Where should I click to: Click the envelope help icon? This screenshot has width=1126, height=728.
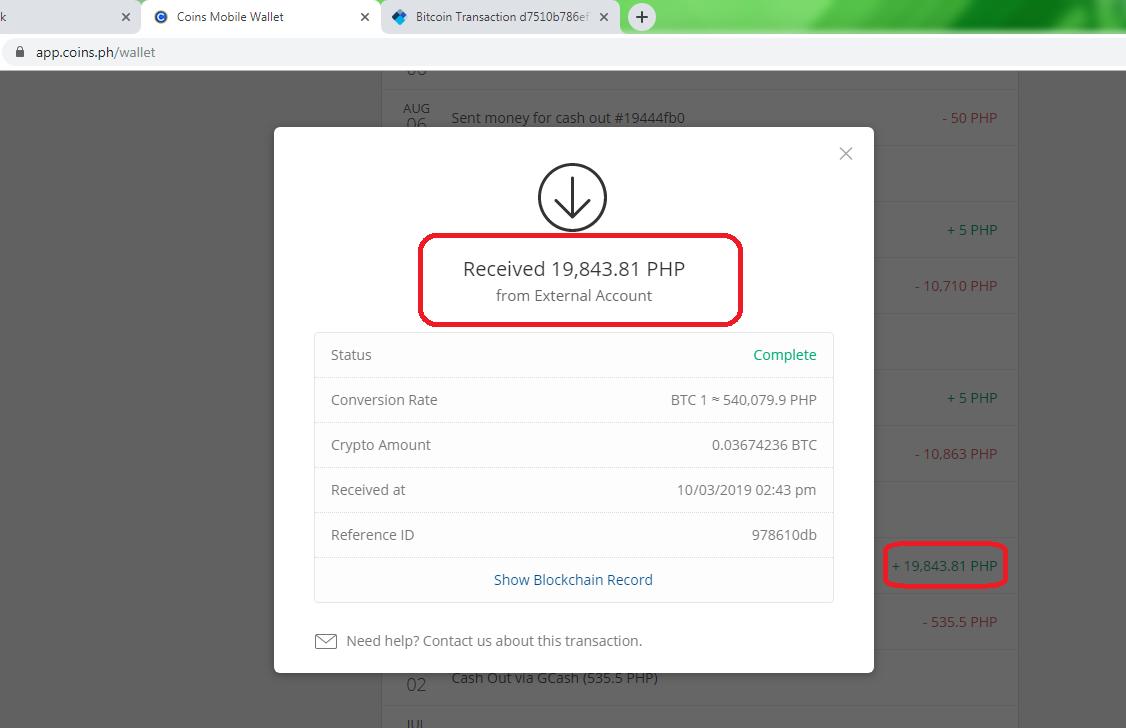click(326, 641)
